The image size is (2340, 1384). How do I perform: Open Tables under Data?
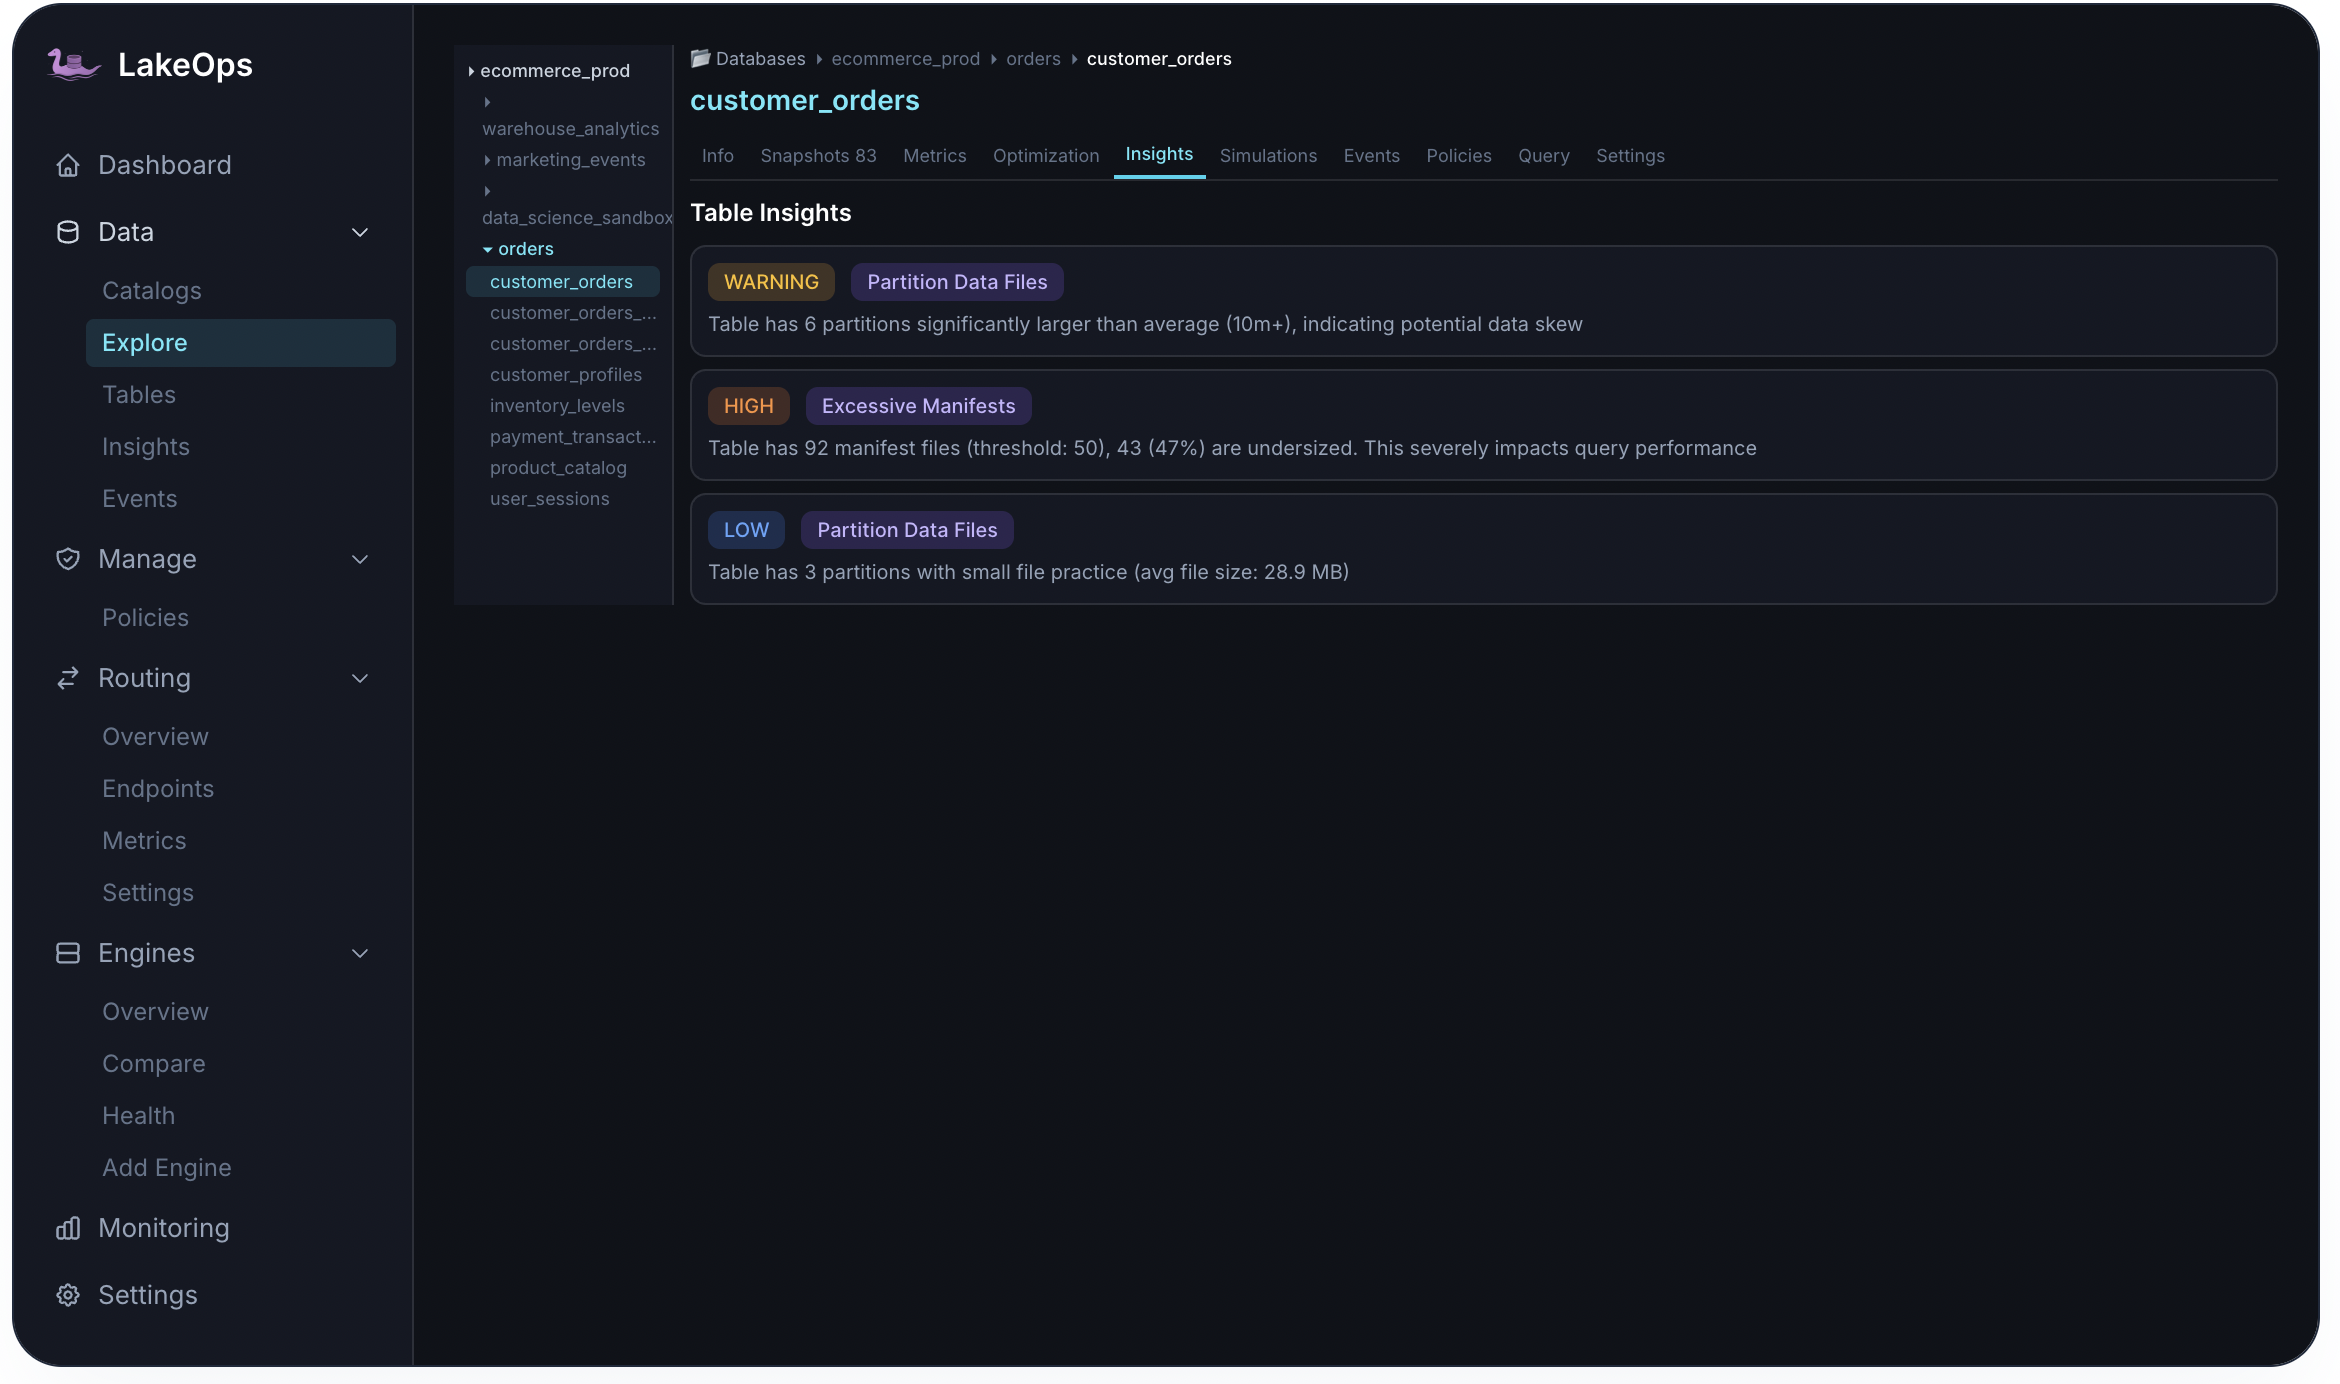click(139, 395)
